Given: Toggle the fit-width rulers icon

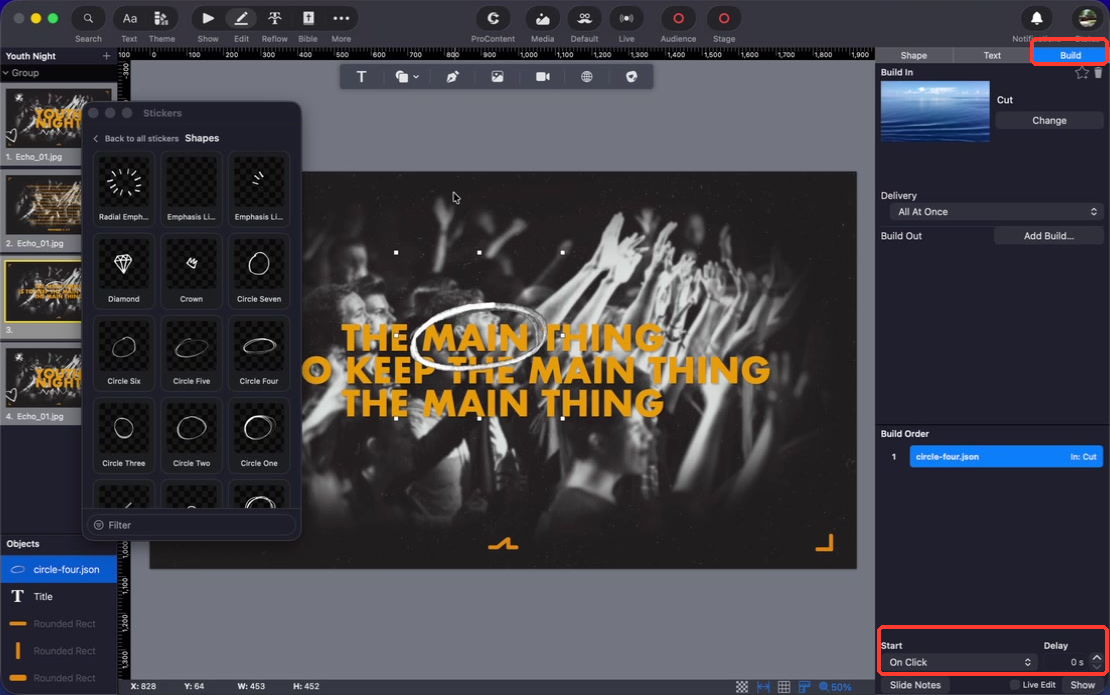Looking at the screenshot, I should (x=763, y=687).
